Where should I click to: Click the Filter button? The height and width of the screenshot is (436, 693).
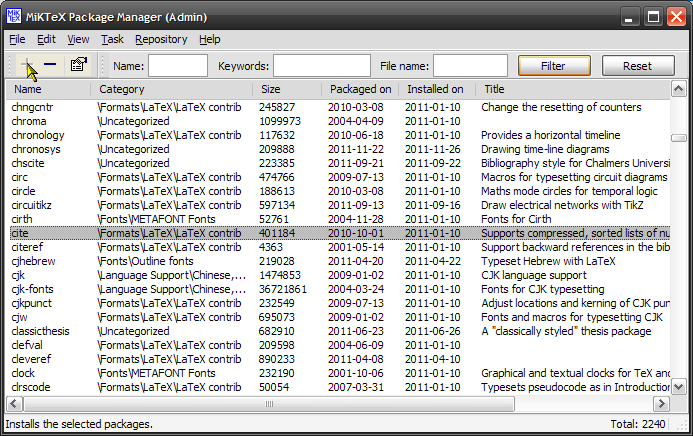554,66
